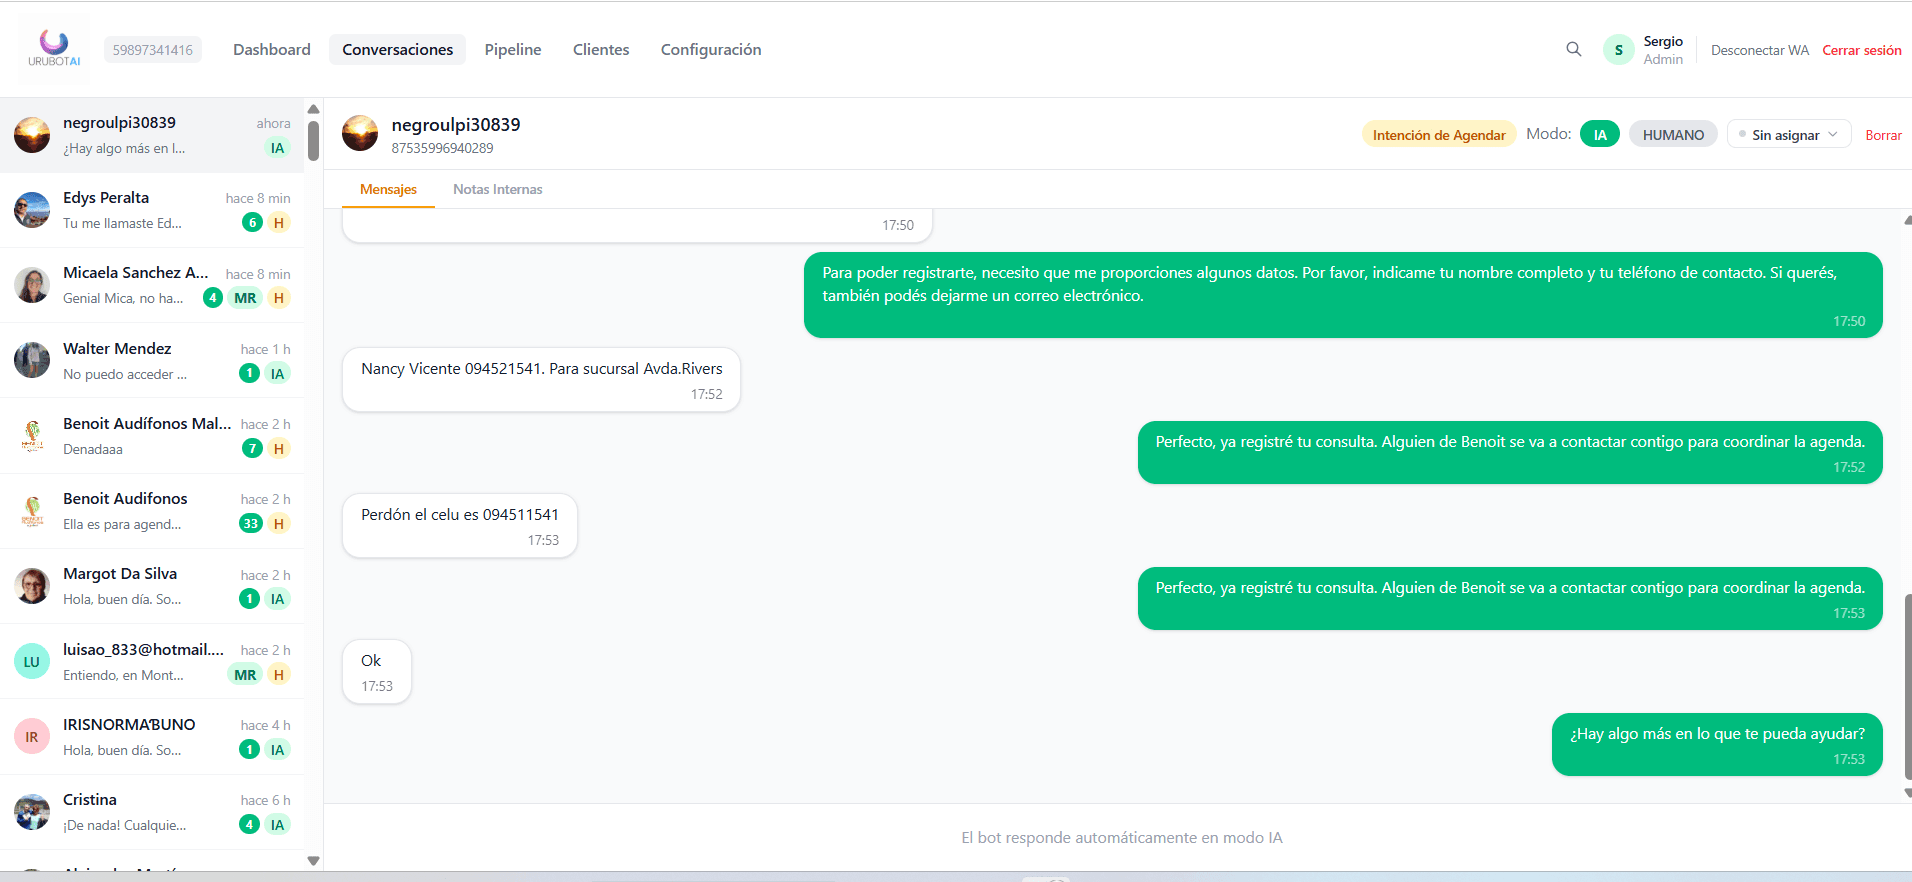Click the IA badge on IRISNORMA'BUNO
This screenshot has height=882, width=1912.
click(x=277, y=749)
